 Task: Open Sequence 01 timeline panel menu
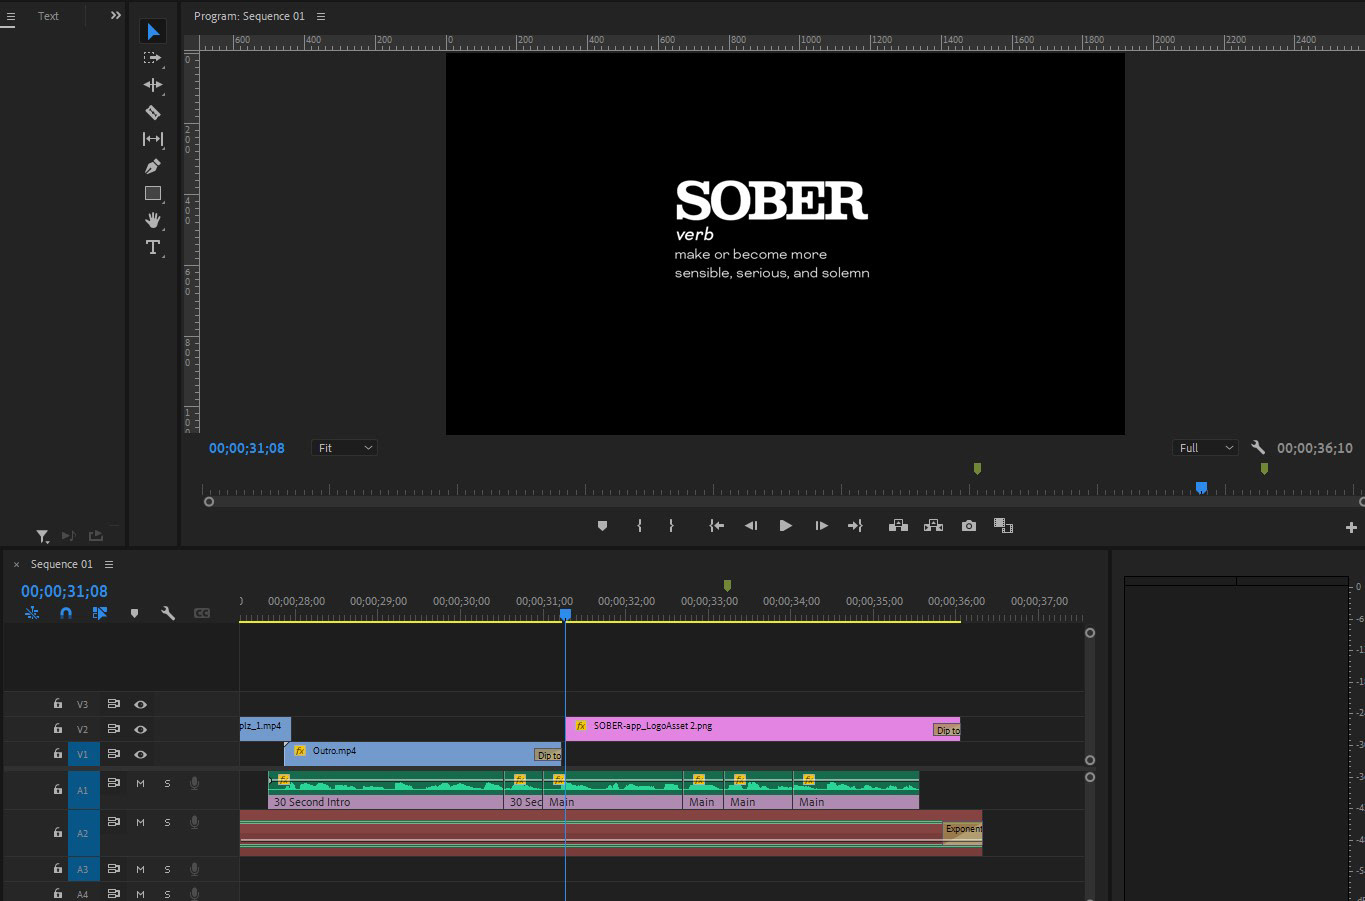pos(109,564)
